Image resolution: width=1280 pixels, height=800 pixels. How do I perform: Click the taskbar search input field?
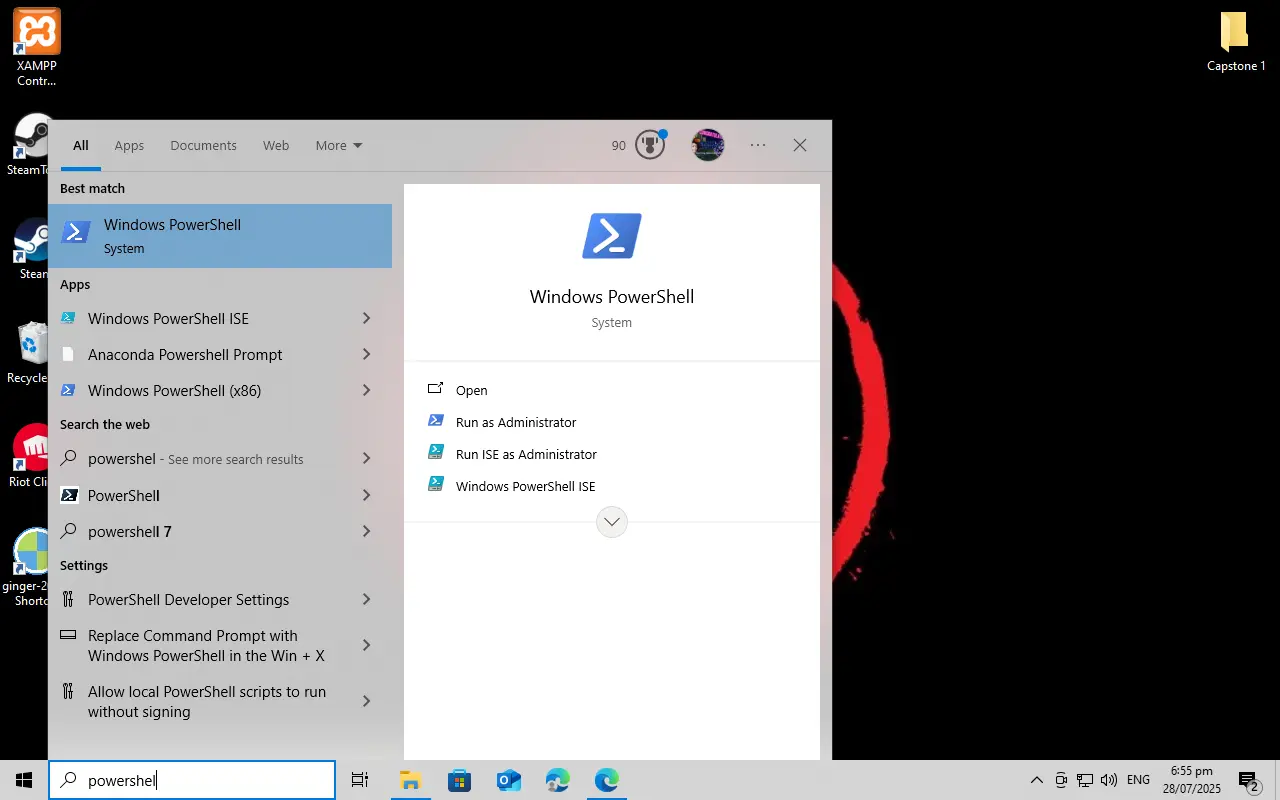click(192, 780)
